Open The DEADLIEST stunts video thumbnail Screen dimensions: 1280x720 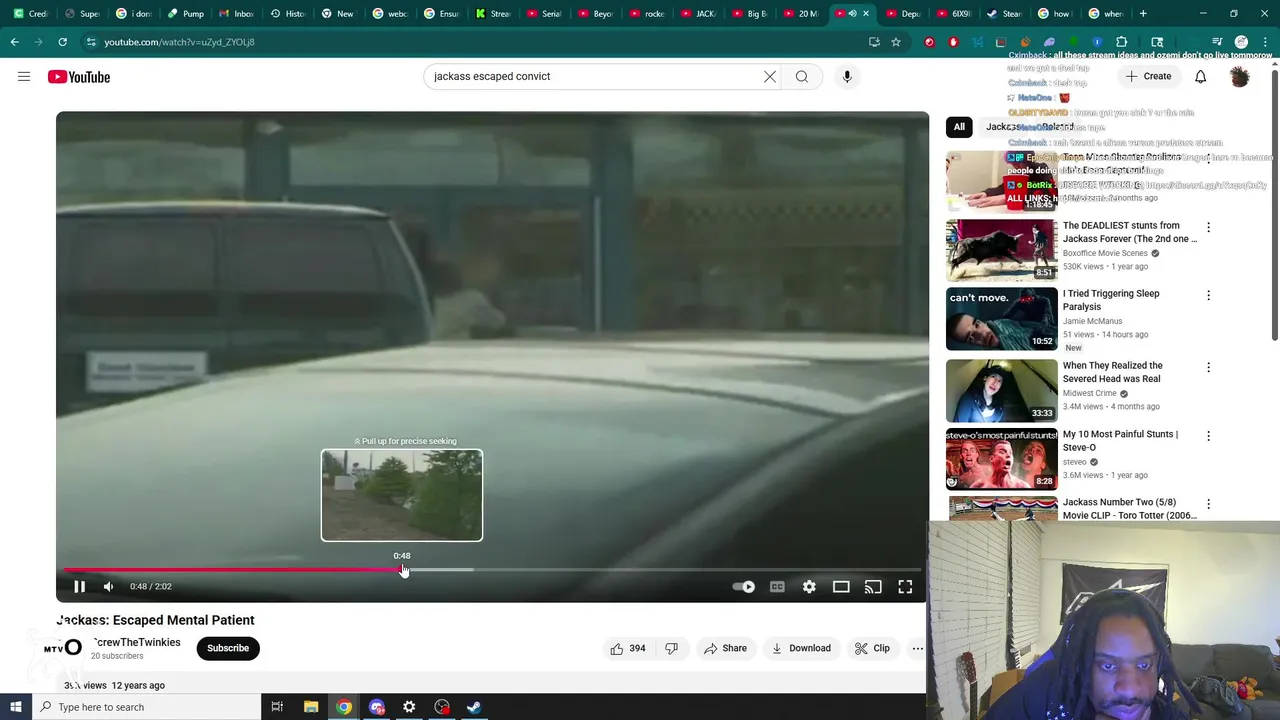tap(1001, 250)
